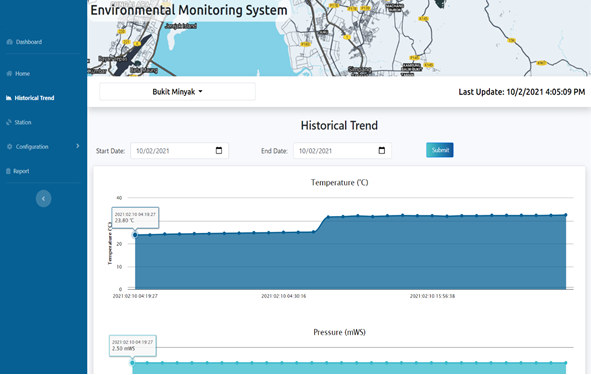Open the Start Date calendar picker icon
The width and height of the screenshot is (591, 375).
coord(219,151)
